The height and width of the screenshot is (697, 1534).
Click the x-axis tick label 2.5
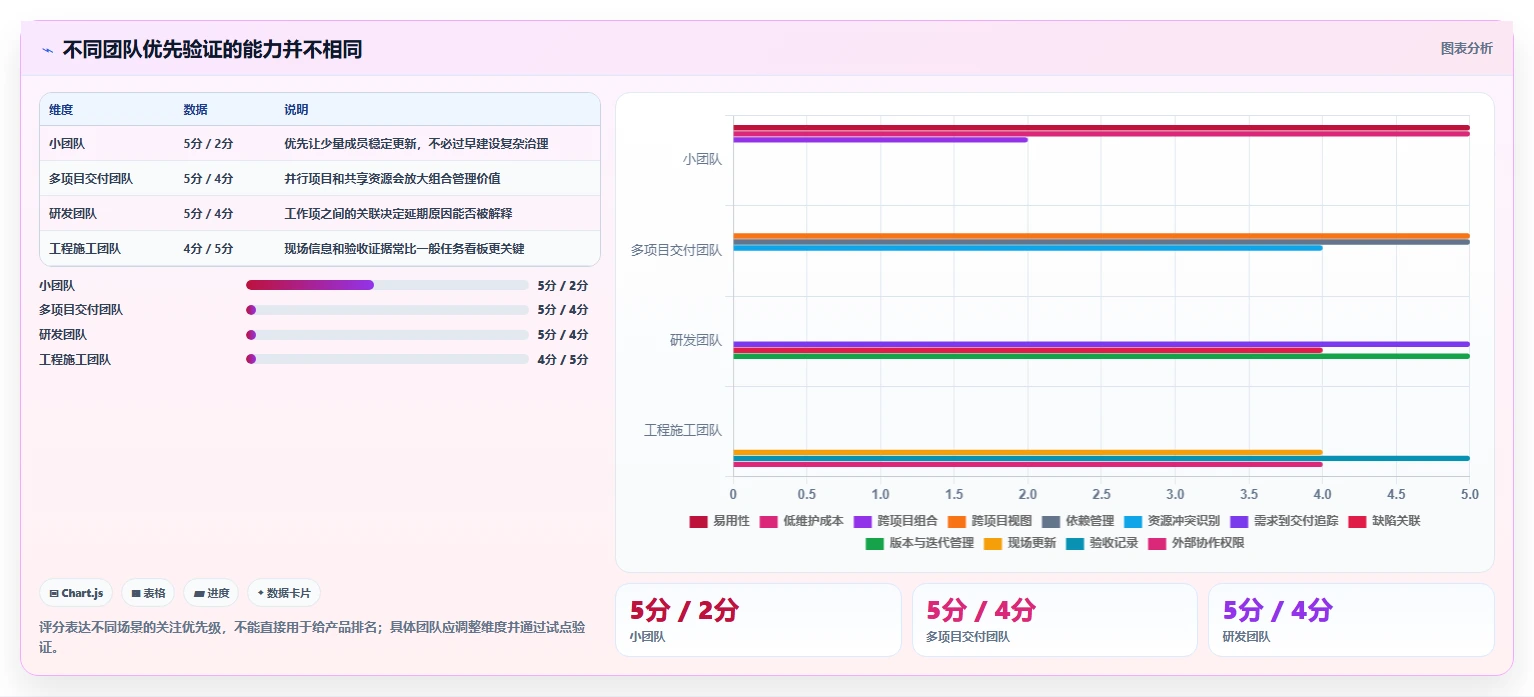[x=1101, y=494]
